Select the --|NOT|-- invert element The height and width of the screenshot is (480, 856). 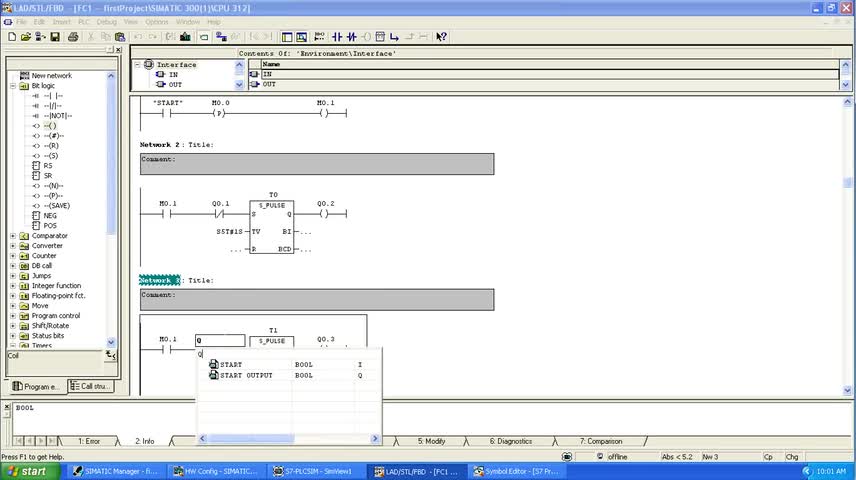click(57, 115)
